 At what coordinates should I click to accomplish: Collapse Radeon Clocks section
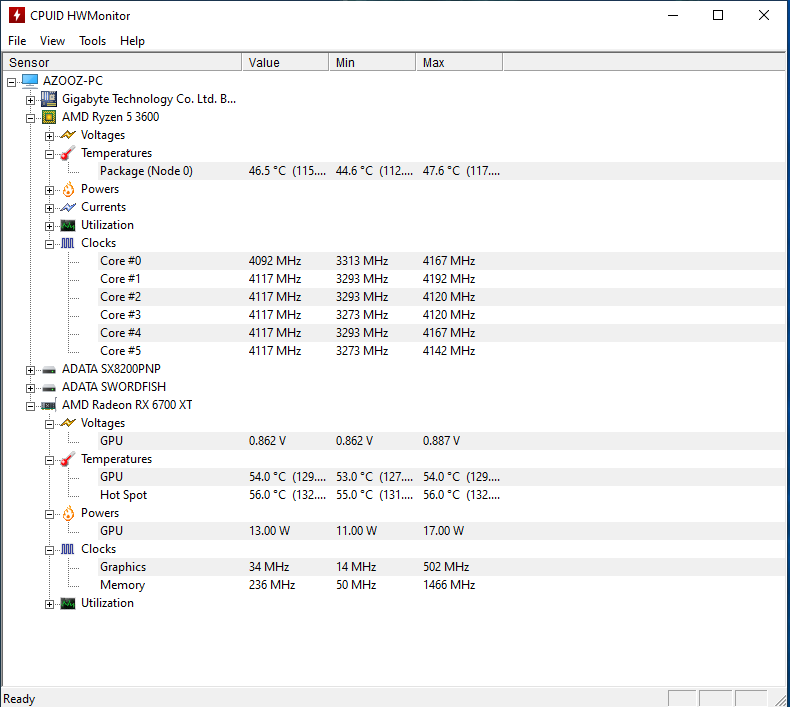pos(49,550)
